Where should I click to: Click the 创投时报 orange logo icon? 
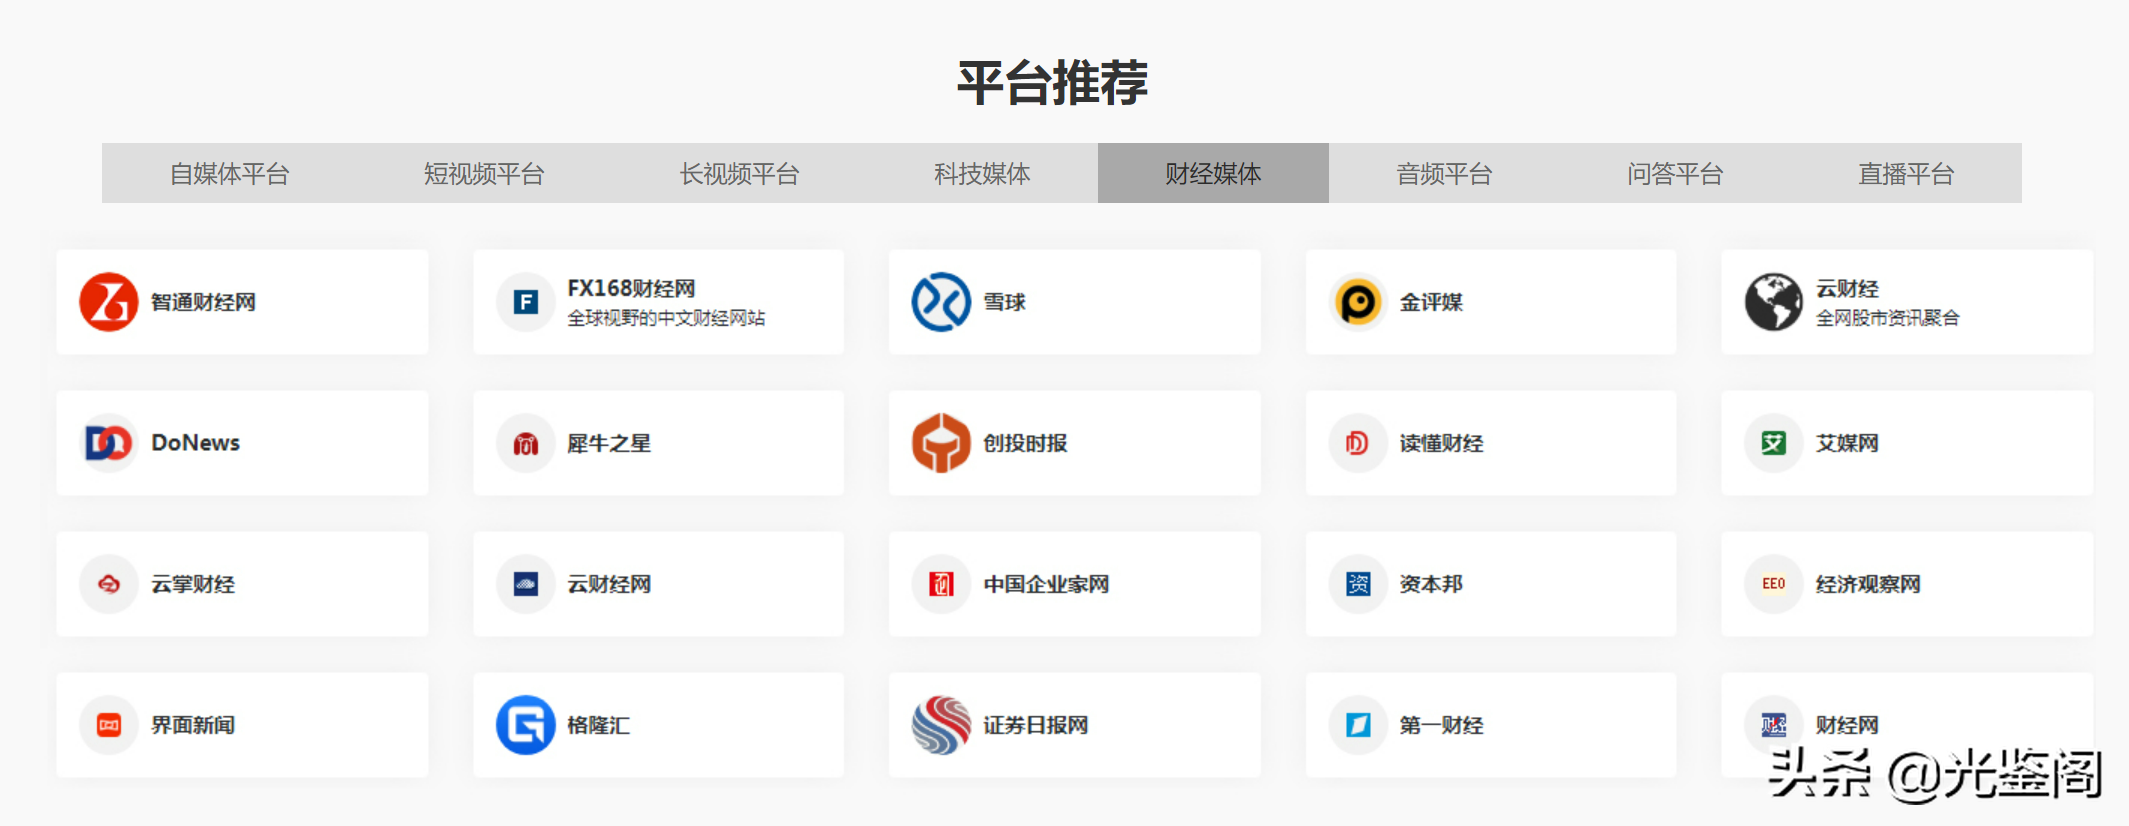(940, 443)
